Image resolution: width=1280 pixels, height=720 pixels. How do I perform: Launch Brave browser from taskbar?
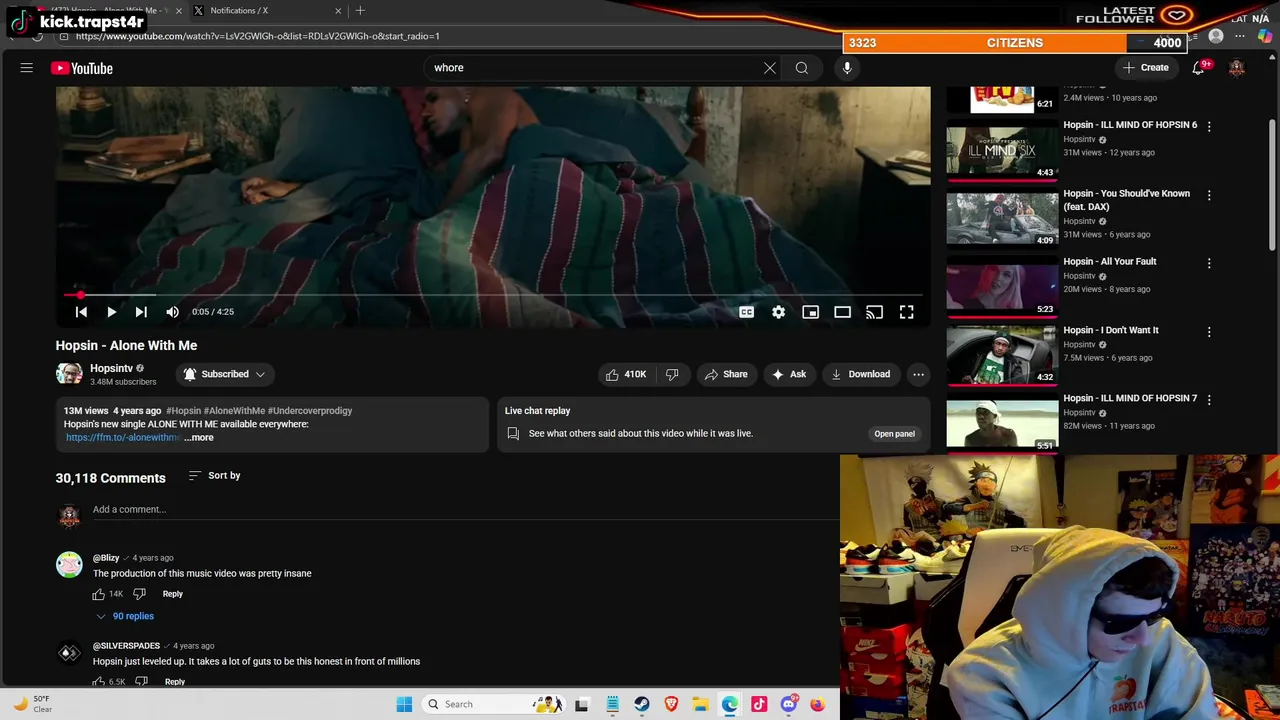(671, 704)
